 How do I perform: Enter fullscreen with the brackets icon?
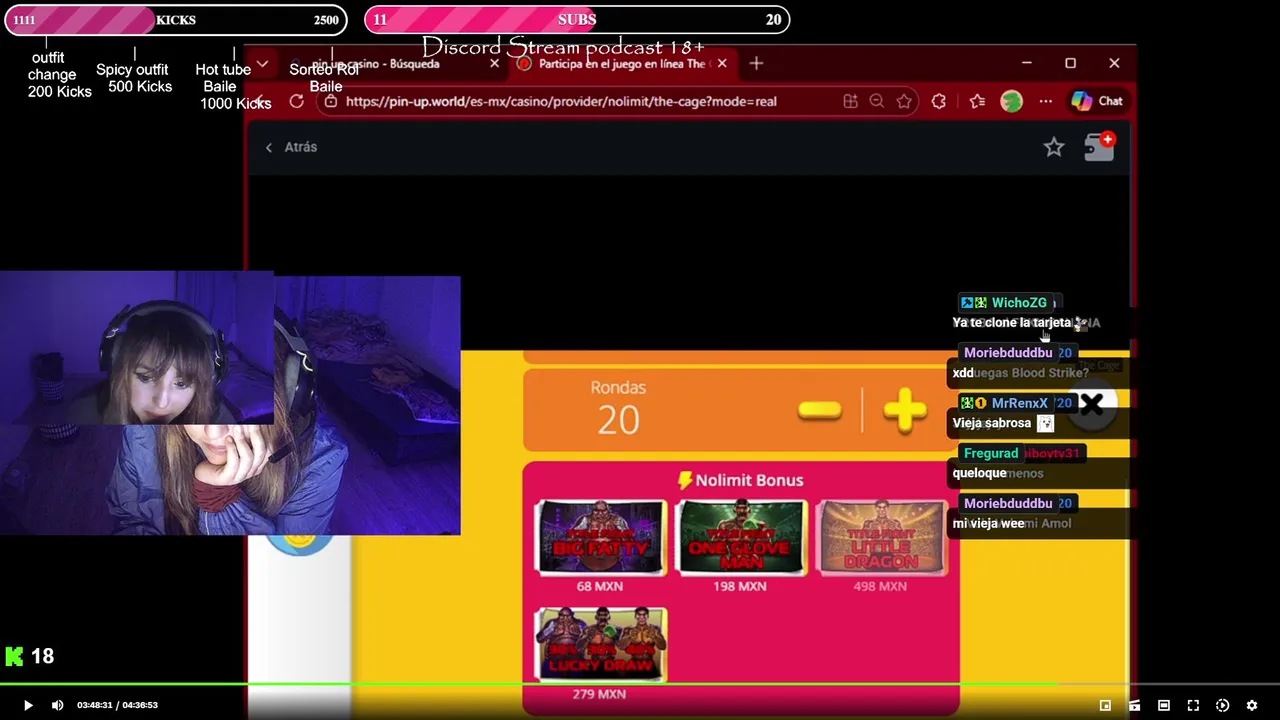[1193, 705]
